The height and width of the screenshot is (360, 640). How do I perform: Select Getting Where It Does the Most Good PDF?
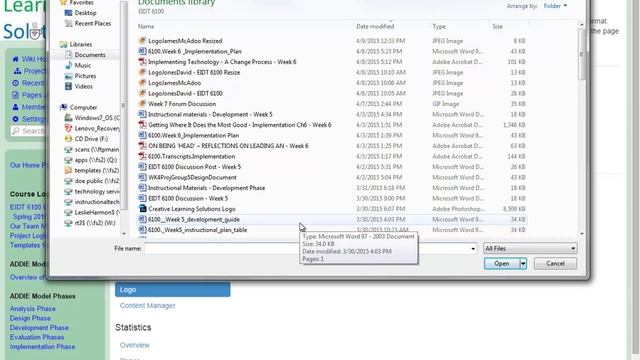pyautogui.click(x=240, y=125)
